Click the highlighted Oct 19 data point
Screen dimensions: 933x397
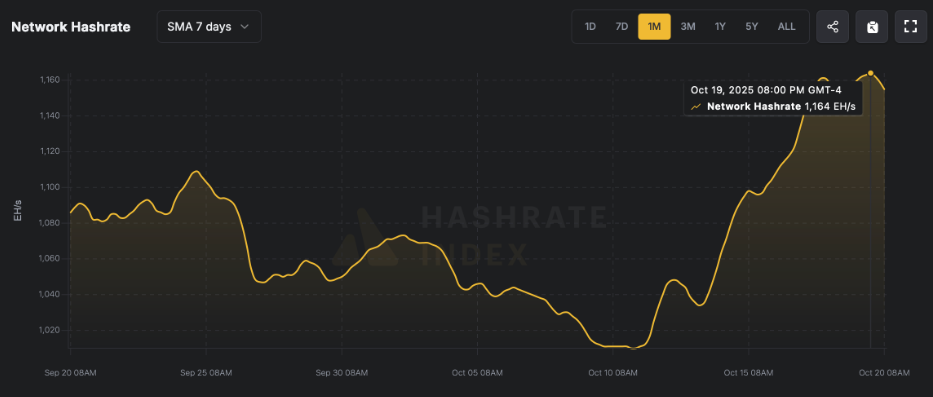tap(871, 73)
